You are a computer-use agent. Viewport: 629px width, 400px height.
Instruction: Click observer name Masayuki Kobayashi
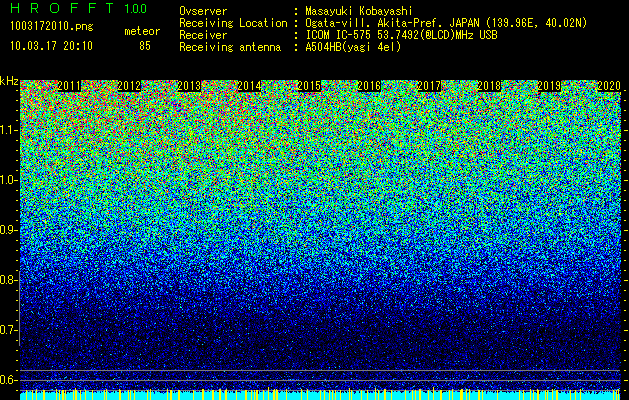point(359,11)
